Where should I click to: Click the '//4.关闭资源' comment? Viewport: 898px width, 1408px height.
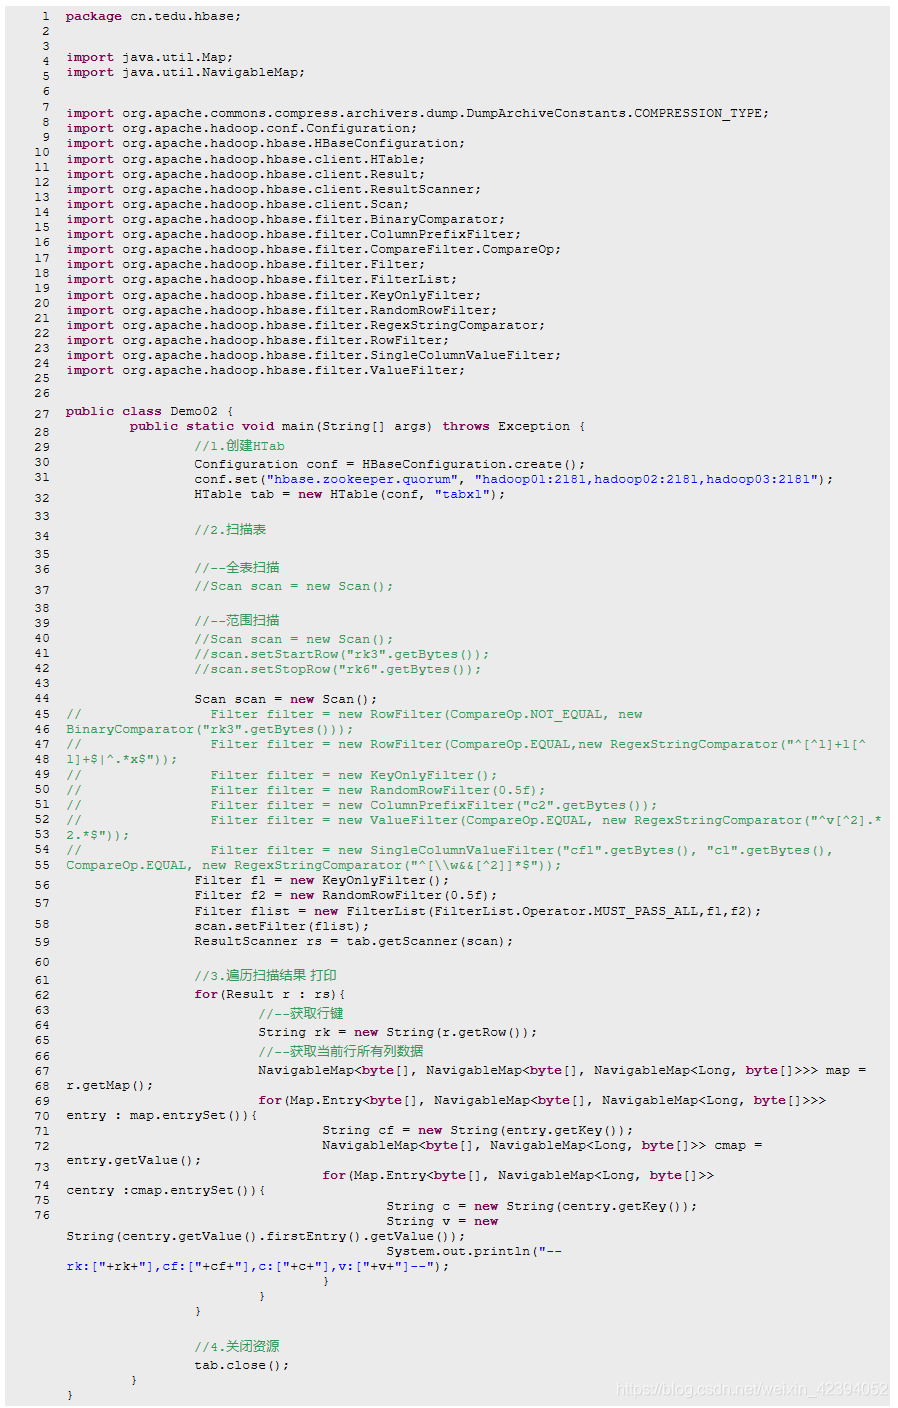(x=237, y=1346)
